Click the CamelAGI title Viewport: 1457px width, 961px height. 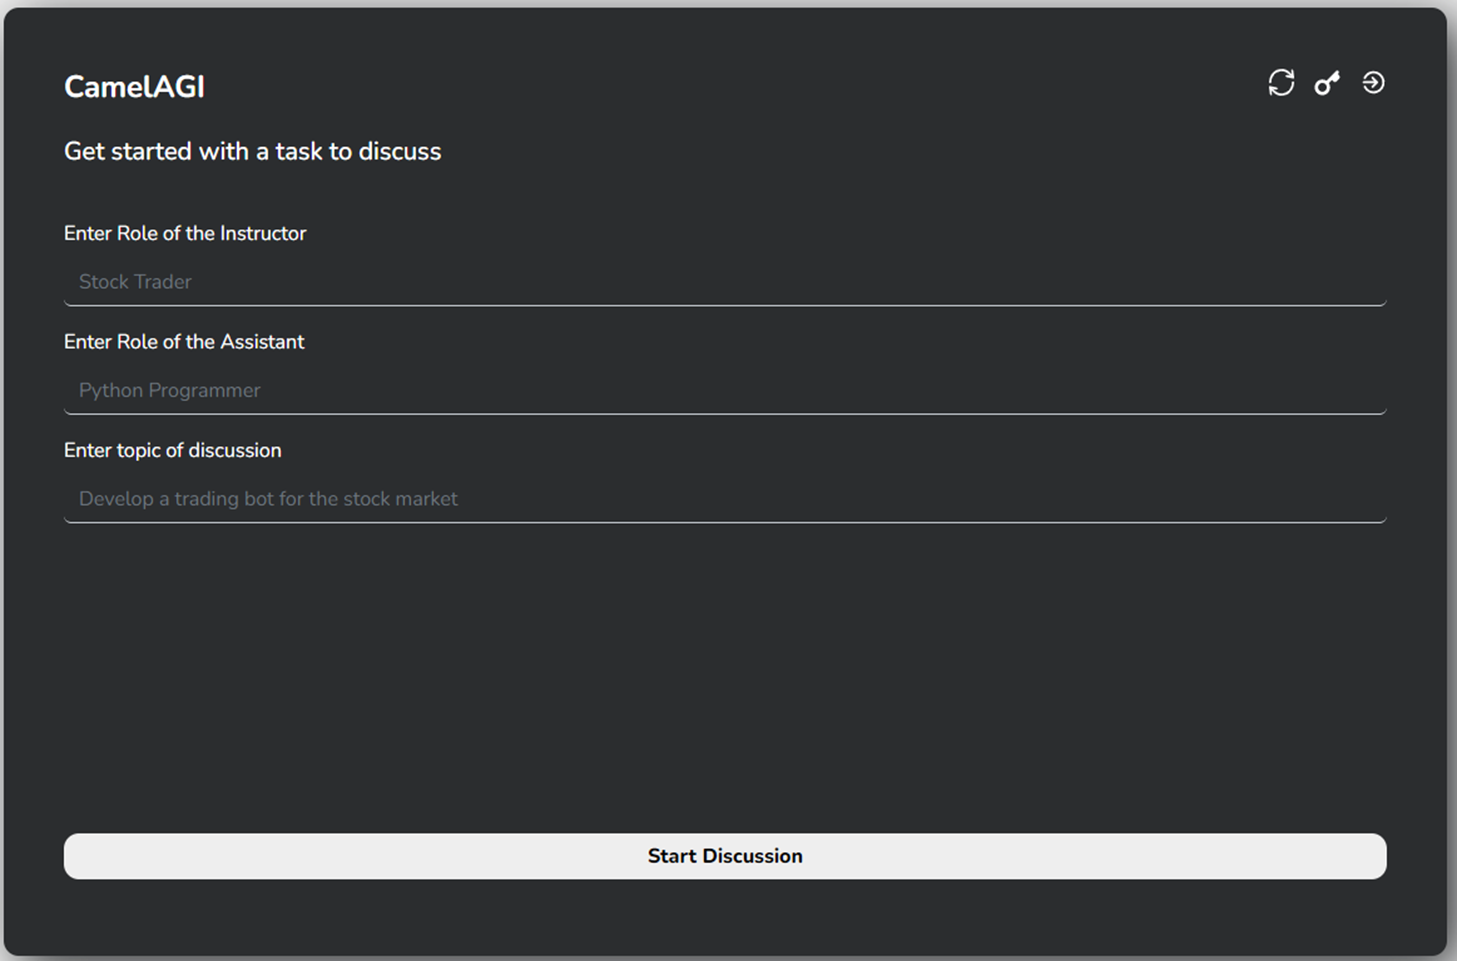(134, 87)
